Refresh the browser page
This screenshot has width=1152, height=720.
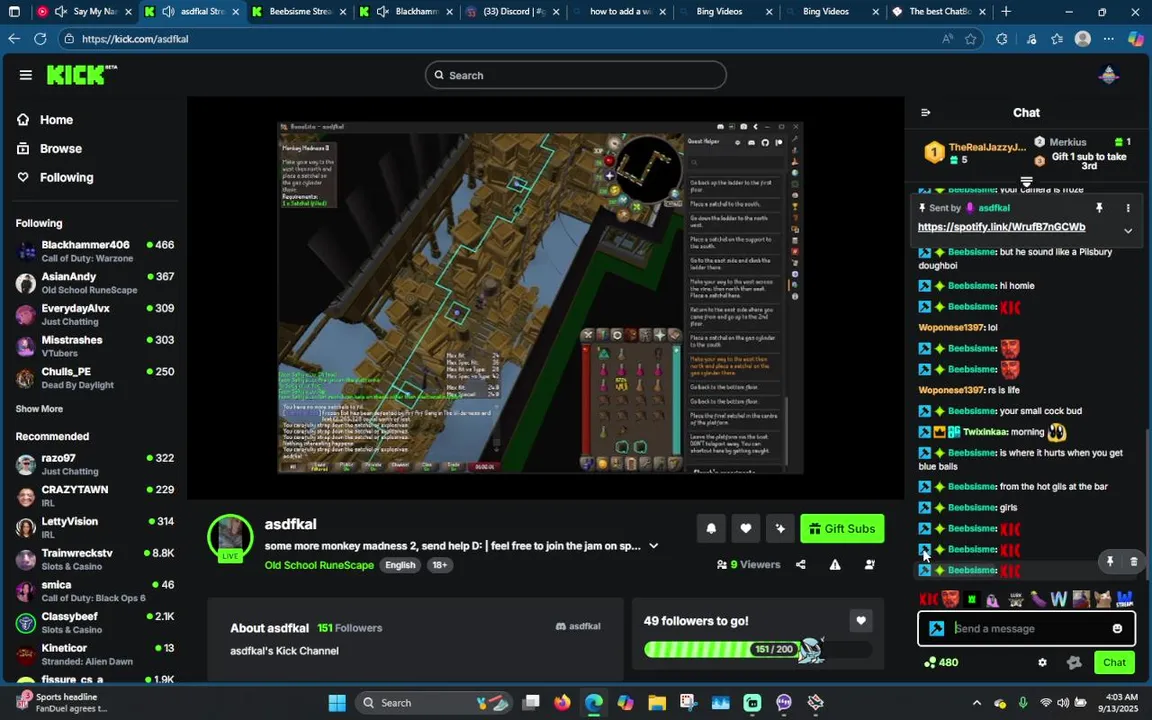[x=40, y=39]
